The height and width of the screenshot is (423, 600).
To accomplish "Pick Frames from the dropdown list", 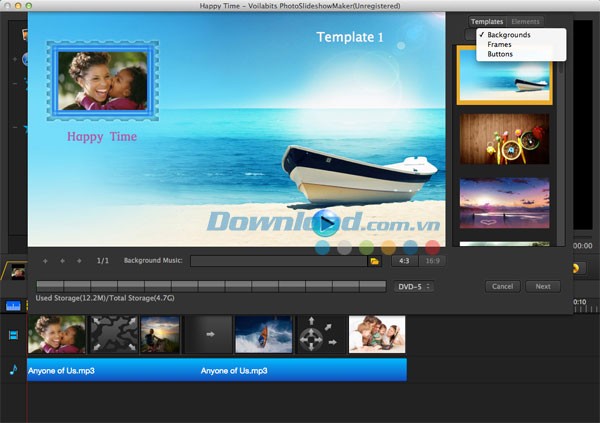I will pyautogui.click(x=500, y=45).
